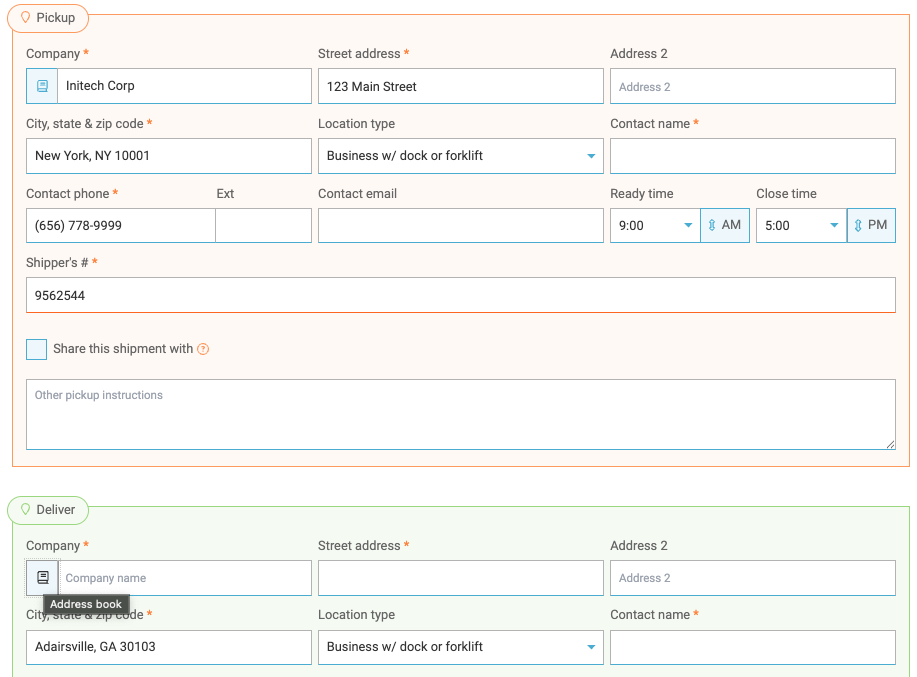Click the Other pickup instructions text area
The image size is (917, 677).
pos(460,413)
